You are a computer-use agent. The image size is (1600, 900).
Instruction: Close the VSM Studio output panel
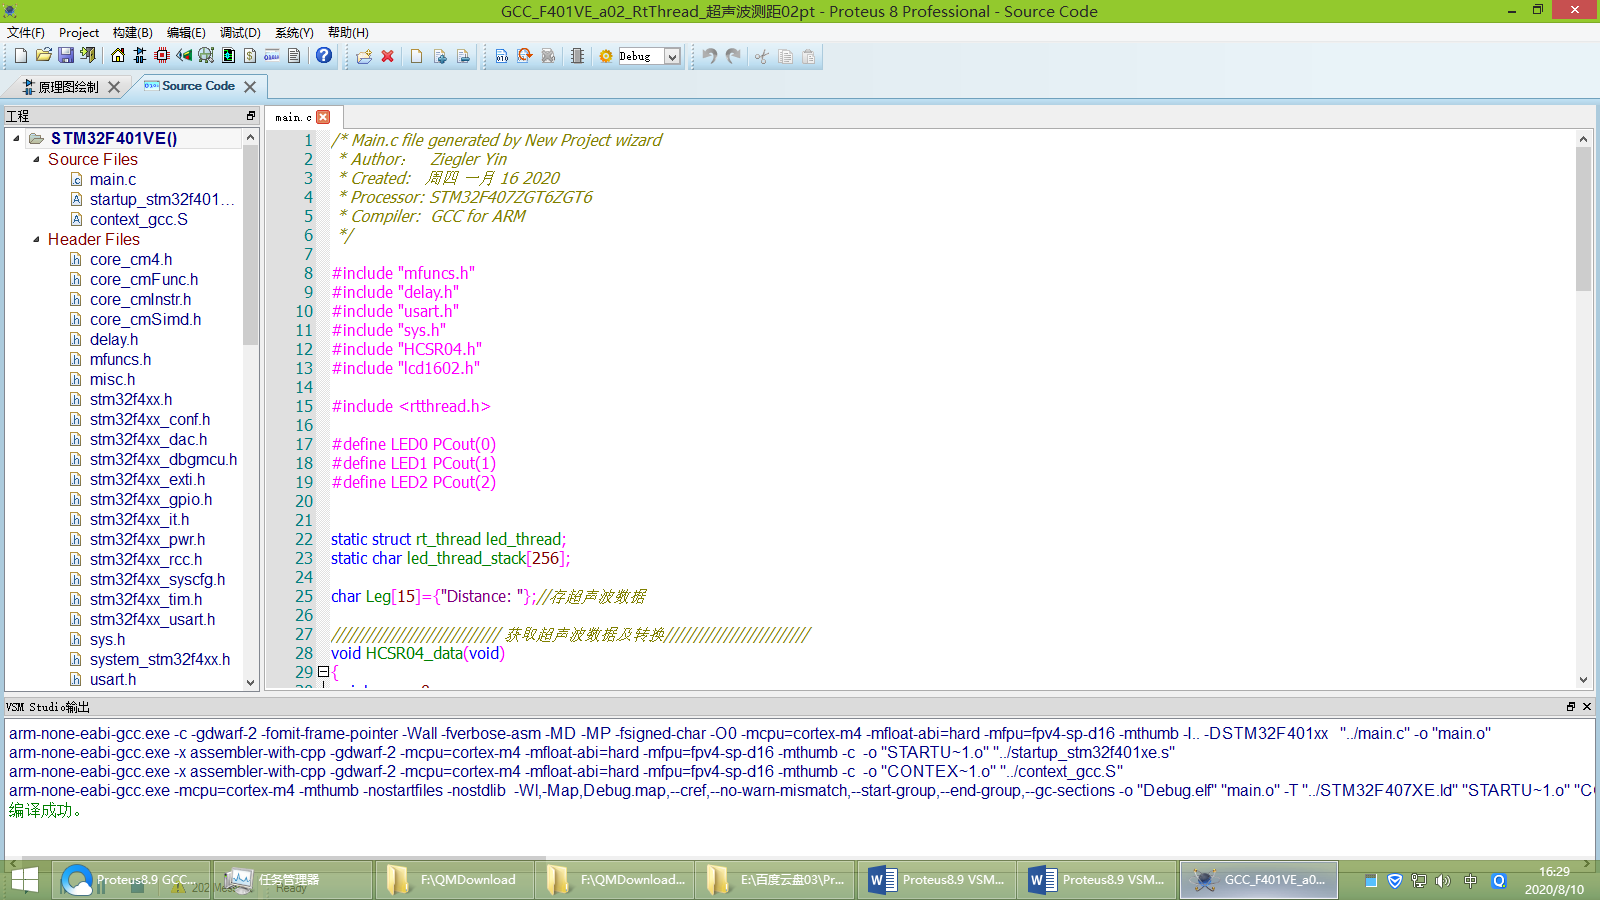[1587, 706]
